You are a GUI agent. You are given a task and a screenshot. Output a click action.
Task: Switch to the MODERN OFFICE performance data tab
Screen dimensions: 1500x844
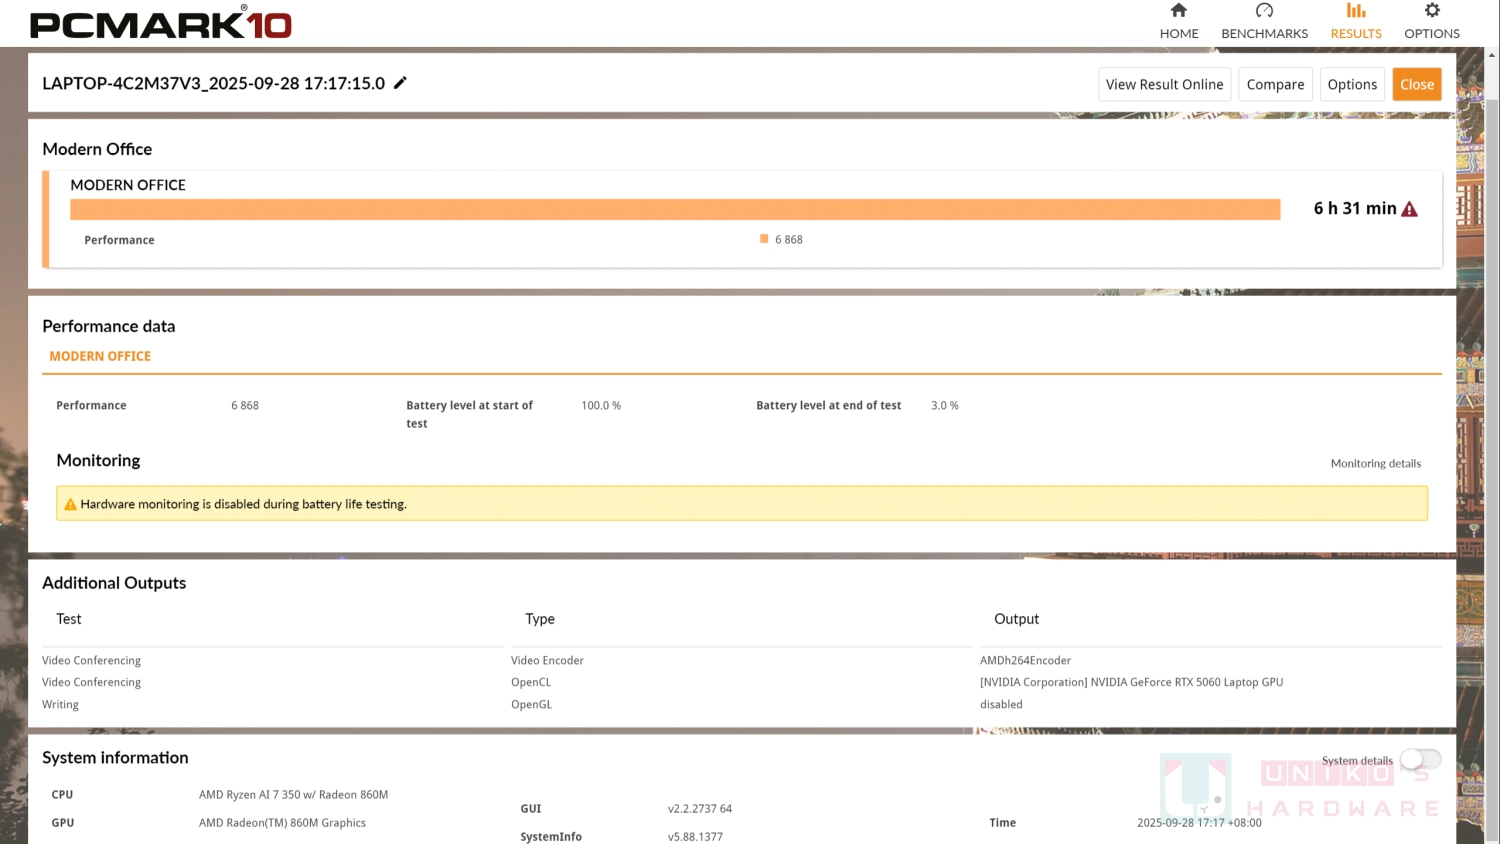(100, 356)
